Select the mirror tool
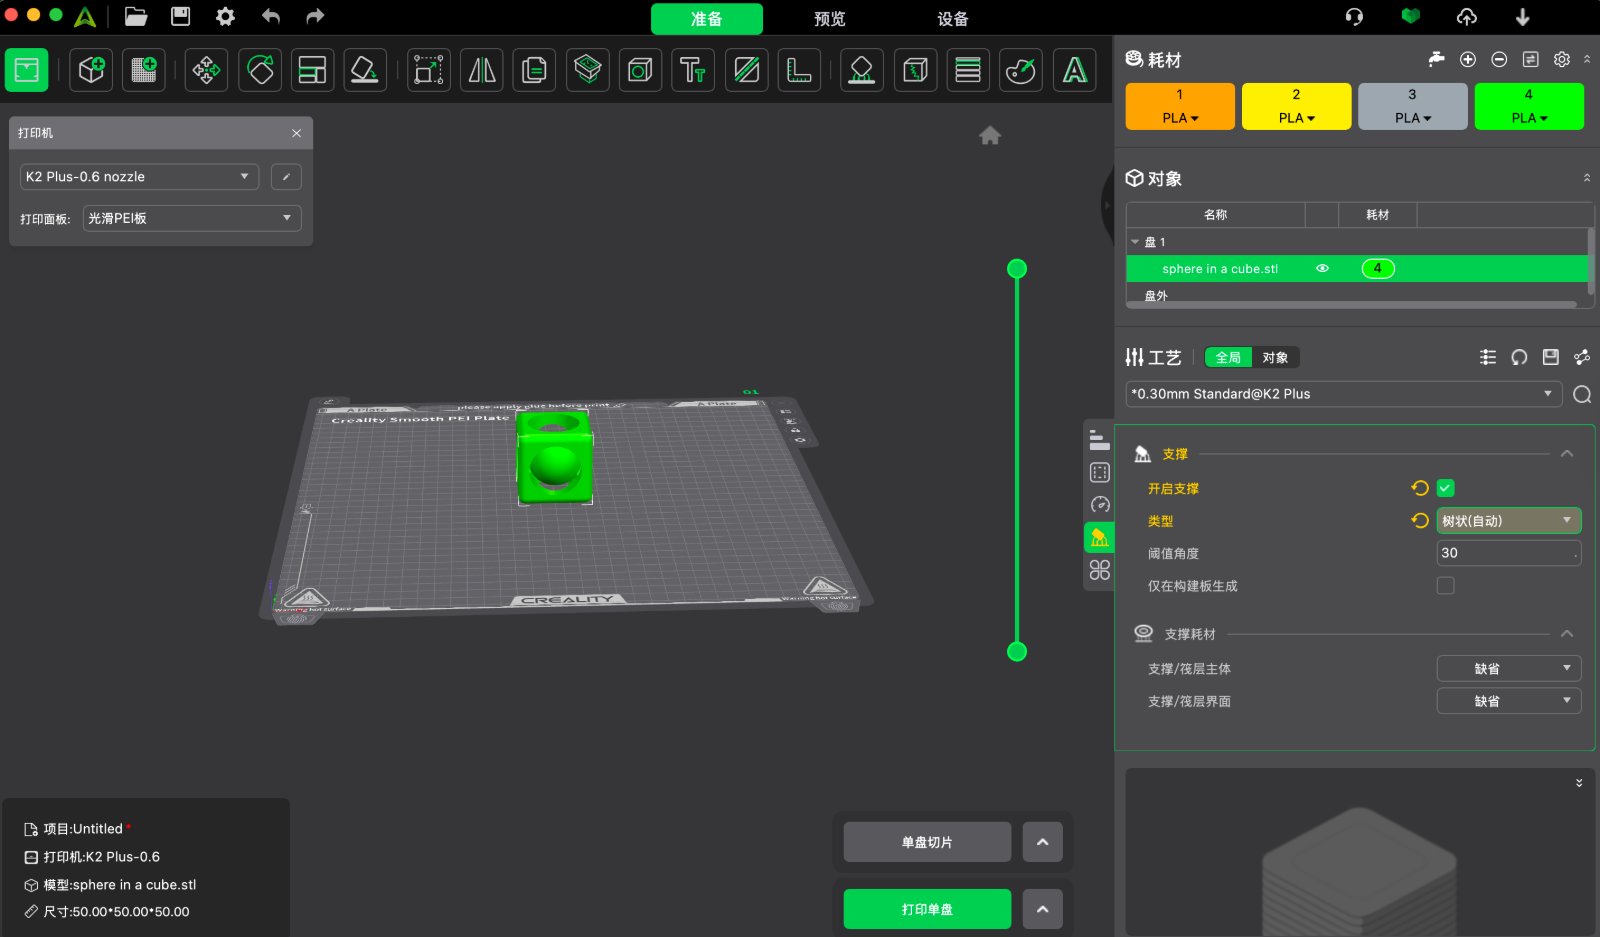This screenshot has width=1600, height=937. coord(482,70)
